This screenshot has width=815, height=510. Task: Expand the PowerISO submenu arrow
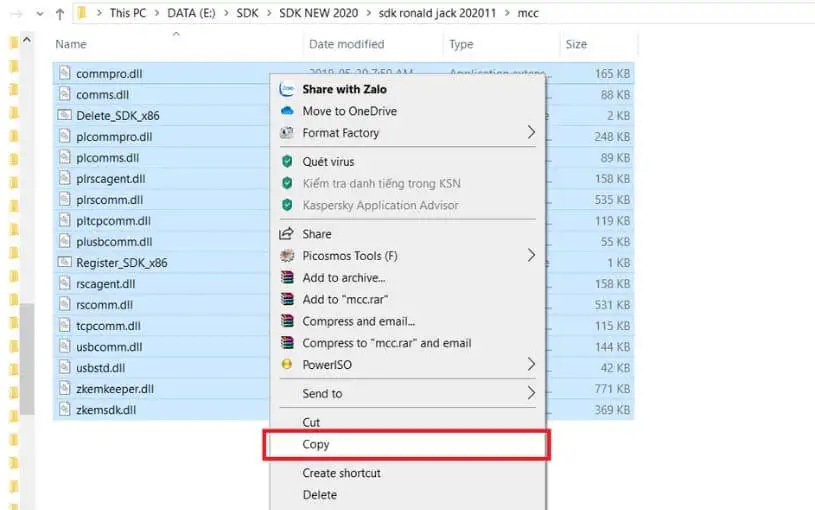click(x=531, y=365)
